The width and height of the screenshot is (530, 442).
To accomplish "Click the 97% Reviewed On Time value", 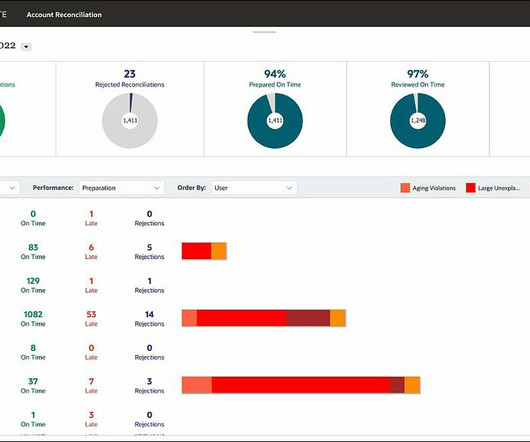I will tap(418, 74).
